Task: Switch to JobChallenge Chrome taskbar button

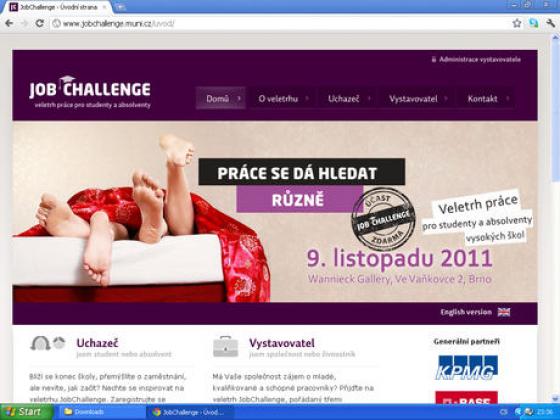Action: pyautogui.click(x=189, y=412)
